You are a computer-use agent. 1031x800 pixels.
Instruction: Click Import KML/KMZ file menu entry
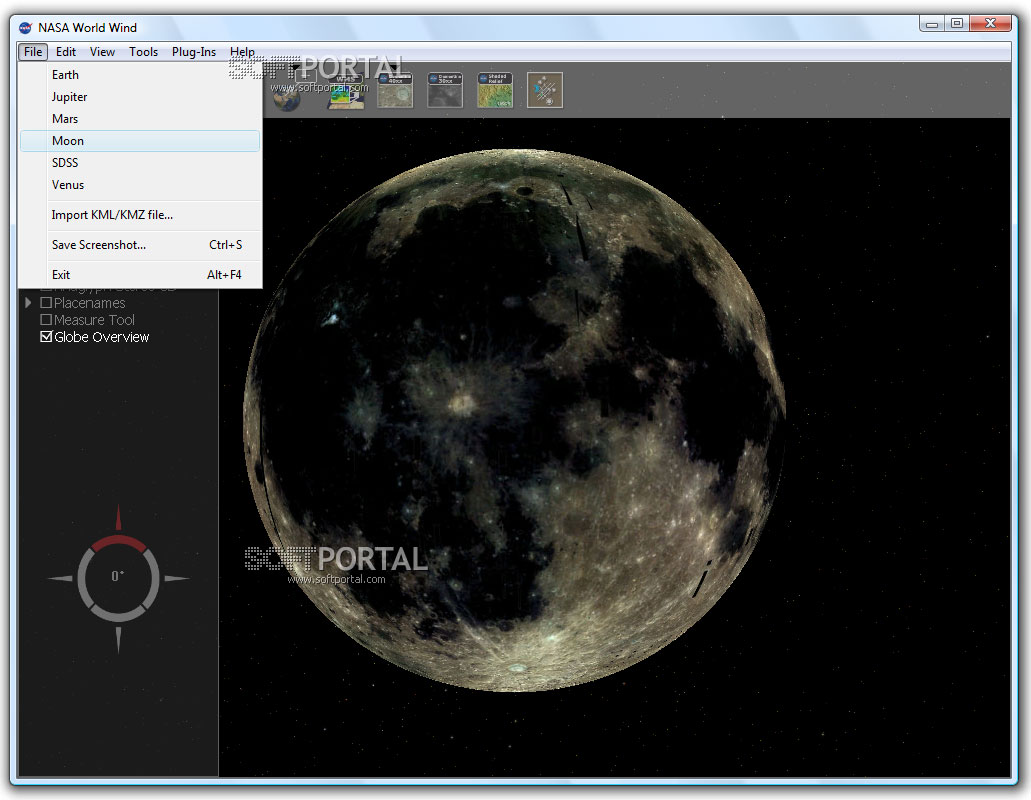coord(112,215)
